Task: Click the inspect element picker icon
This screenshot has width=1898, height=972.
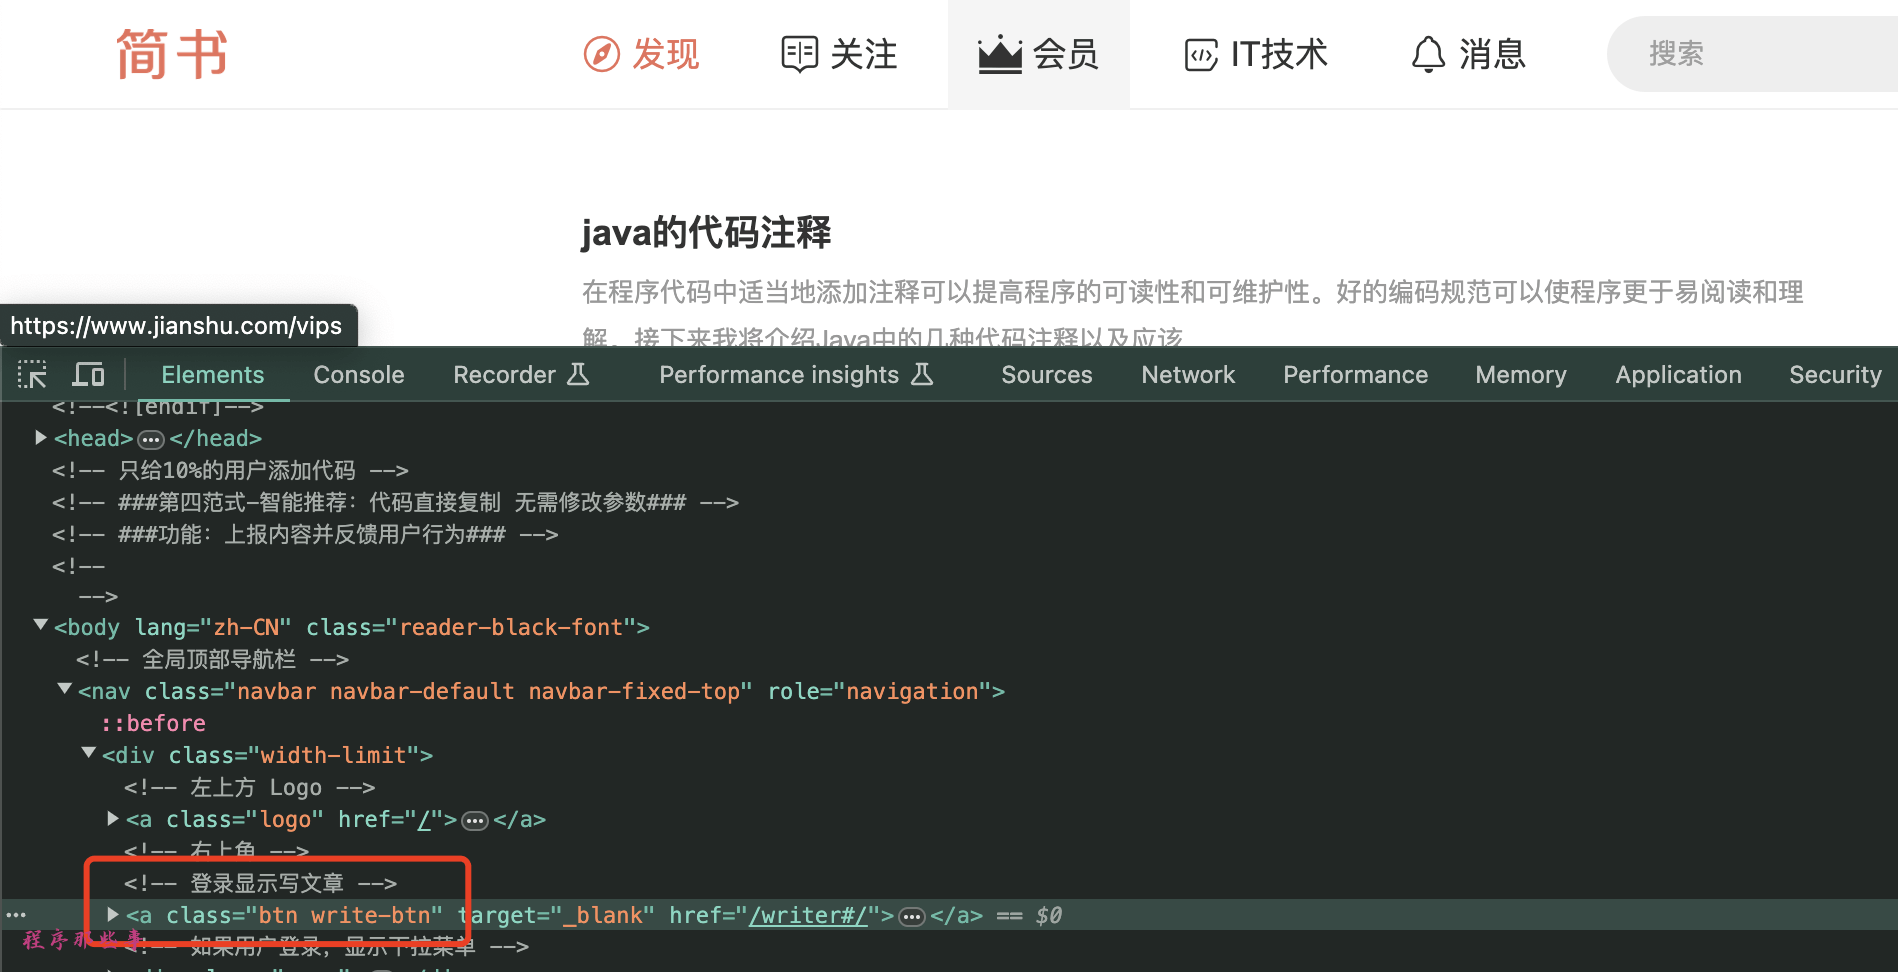Action: tap(32, 375)
